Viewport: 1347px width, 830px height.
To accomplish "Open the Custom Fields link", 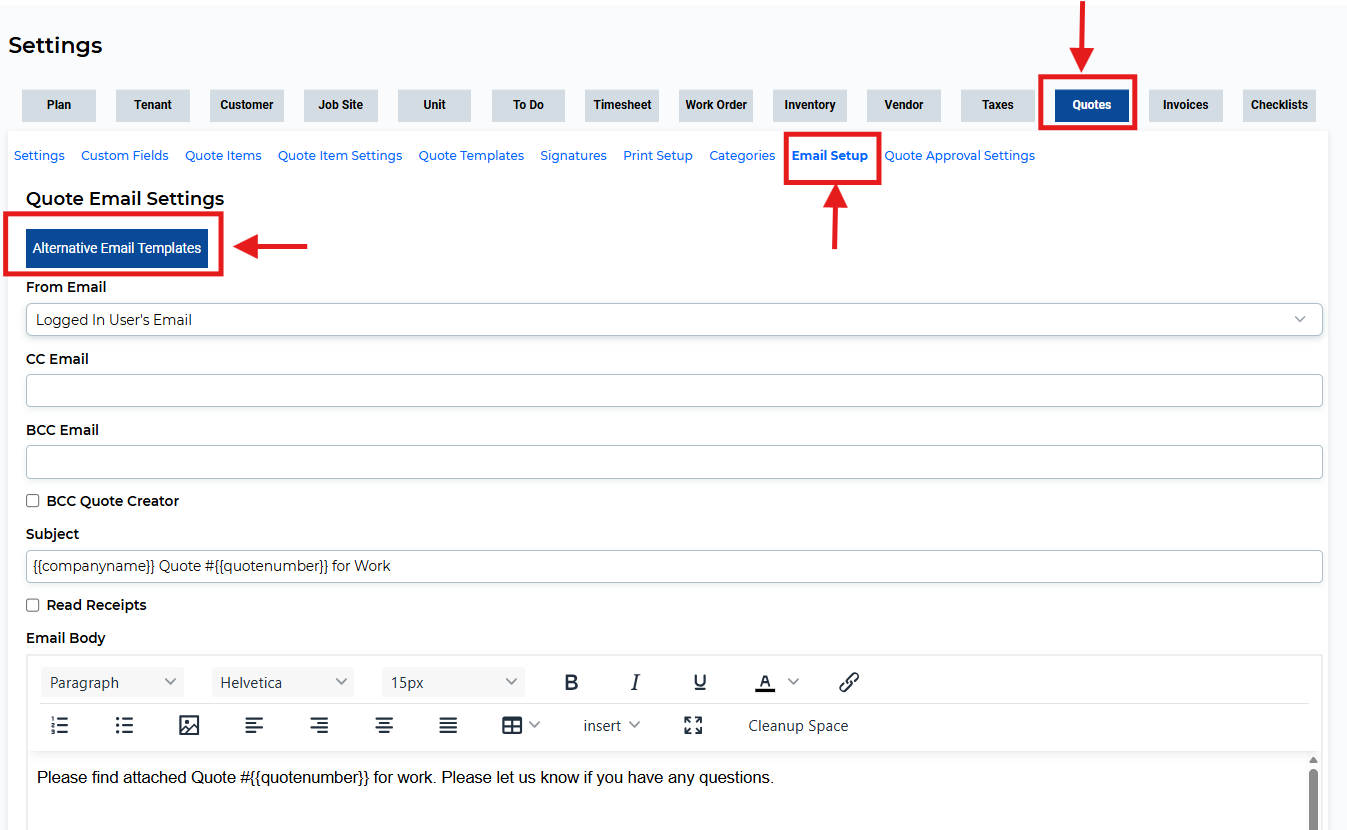I will (125, 156).
